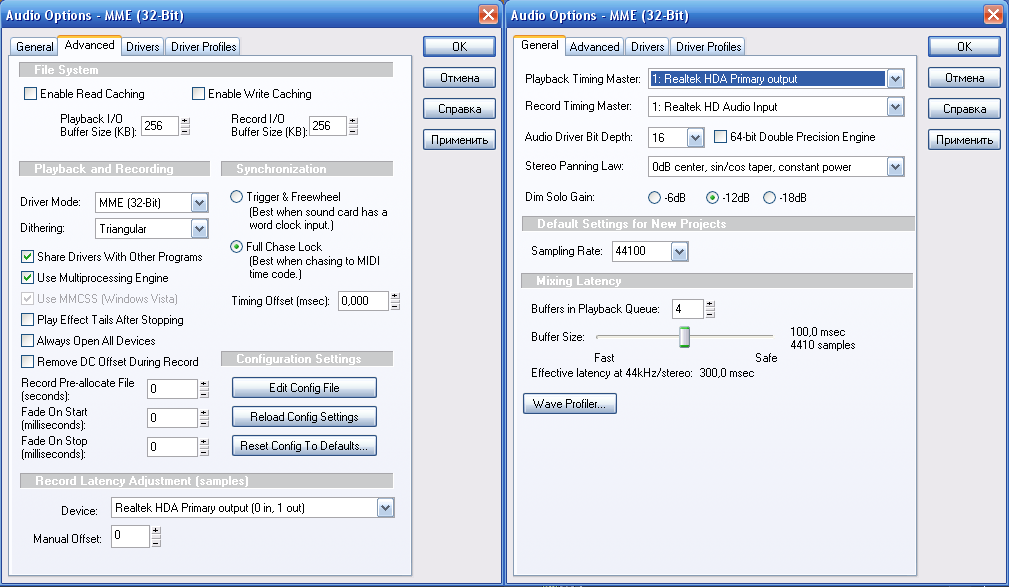Screen dimensions: 1009x587
Task: Select Advanced tab in left window
Action: [x=89, y=45]
